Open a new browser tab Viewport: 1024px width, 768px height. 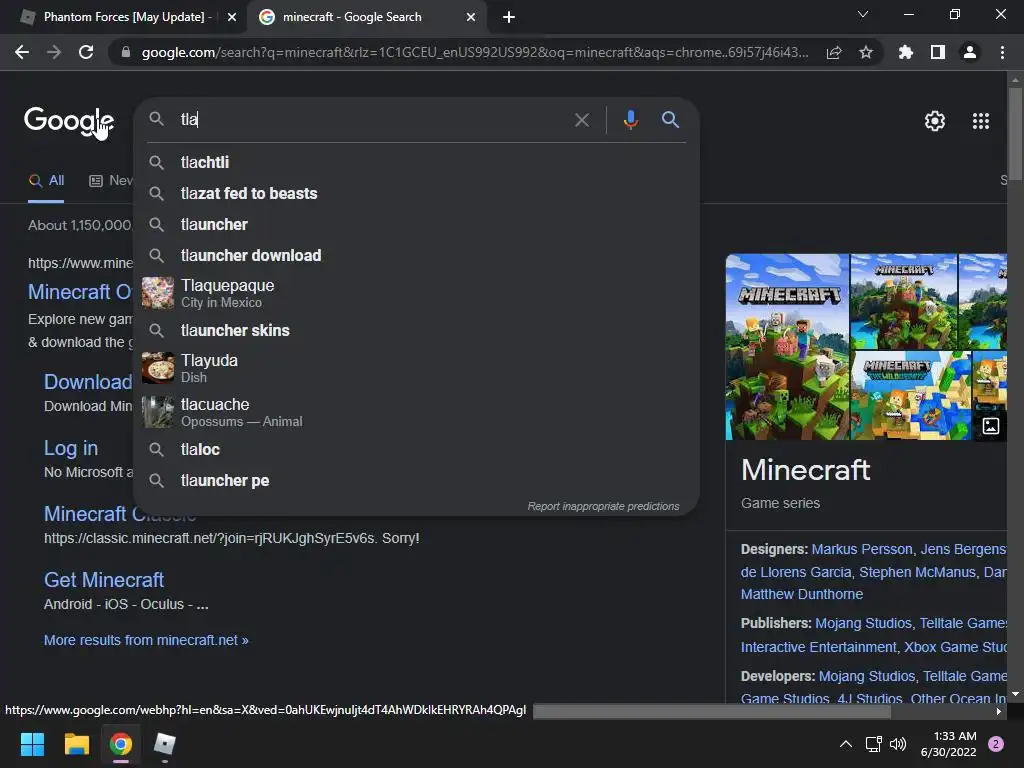coord(509,17)
